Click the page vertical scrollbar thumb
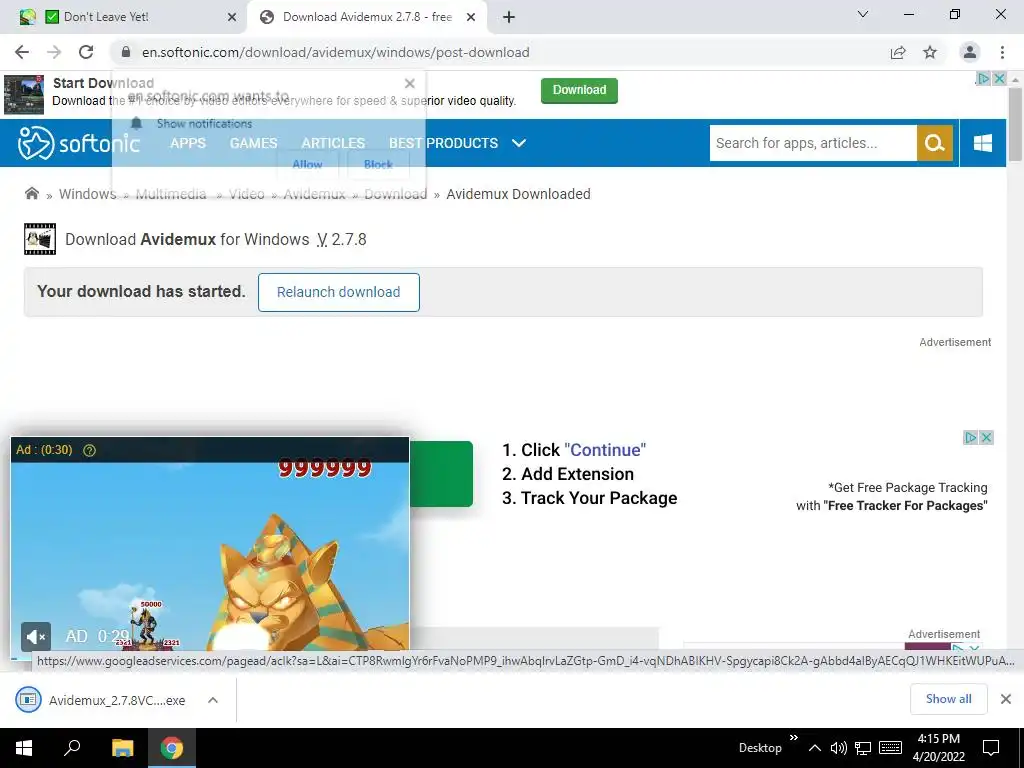1024x768 pixels. 1015,124
